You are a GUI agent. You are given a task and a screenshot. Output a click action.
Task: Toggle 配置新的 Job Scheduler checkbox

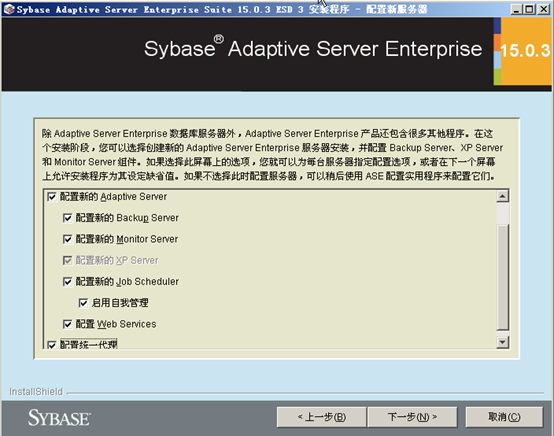67,282
